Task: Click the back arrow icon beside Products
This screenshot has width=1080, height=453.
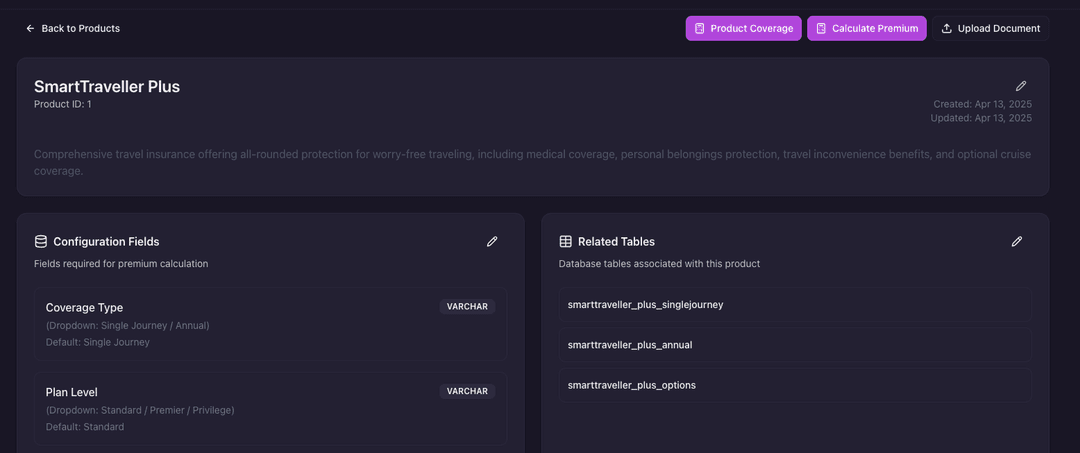Action: [x=30, y=29]
